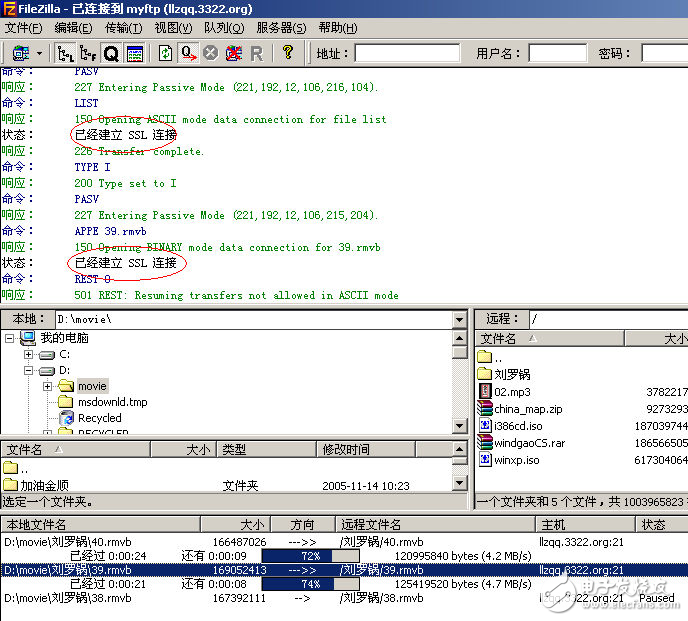Select paused queue row for 38.rmvb
The width and height of the screenshot is (688, 621).
[344, 598]
